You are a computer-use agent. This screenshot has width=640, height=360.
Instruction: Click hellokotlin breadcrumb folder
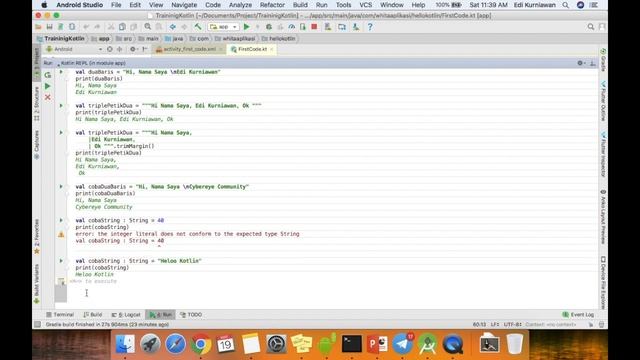[x=279, y=38]
